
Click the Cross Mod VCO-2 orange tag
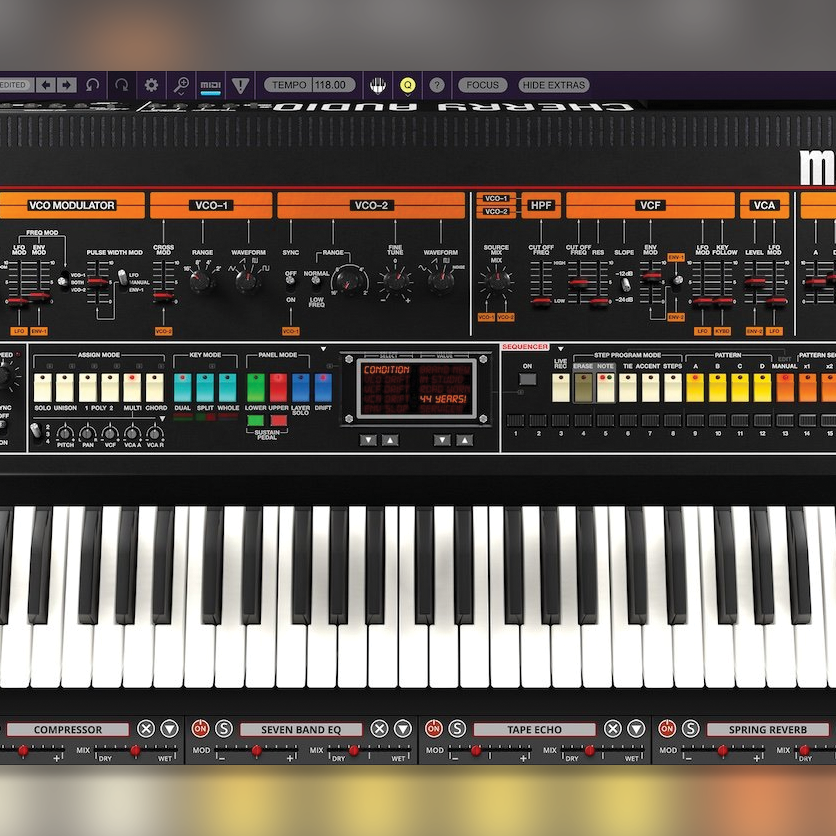[x=163, y=331]
